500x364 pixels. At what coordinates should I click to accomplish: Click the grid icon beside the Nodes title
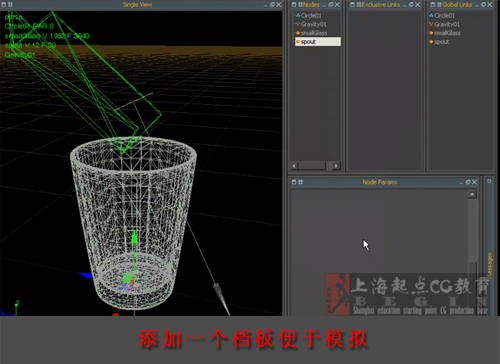300,5
